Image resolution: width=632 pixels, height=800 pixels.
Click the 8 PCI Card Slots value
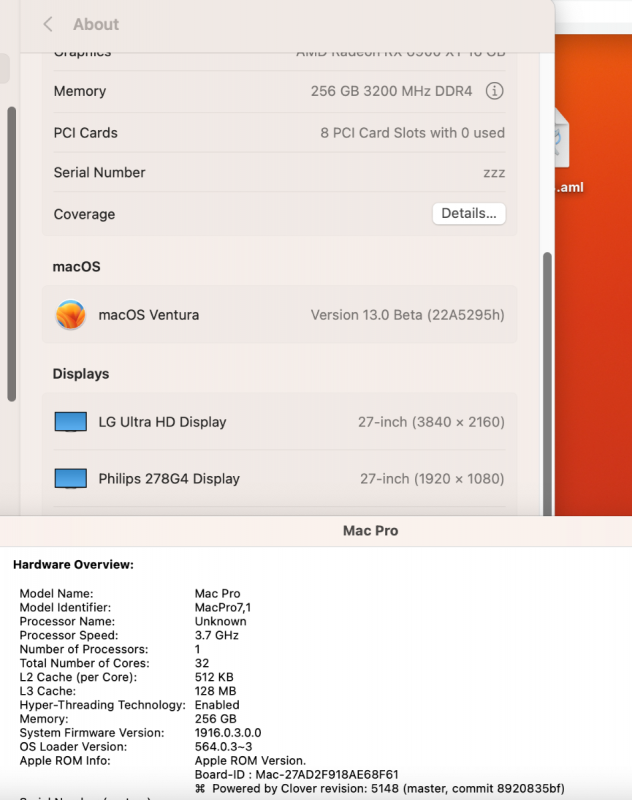point(412,133)
